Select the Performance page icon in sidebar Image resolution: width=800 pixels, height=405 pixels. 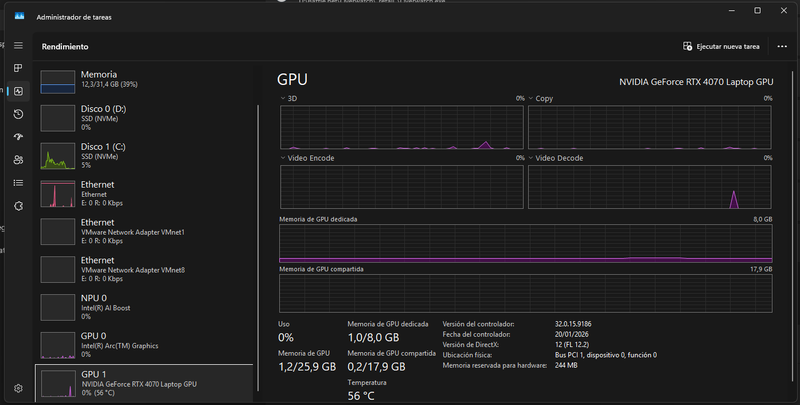point(18,91)
